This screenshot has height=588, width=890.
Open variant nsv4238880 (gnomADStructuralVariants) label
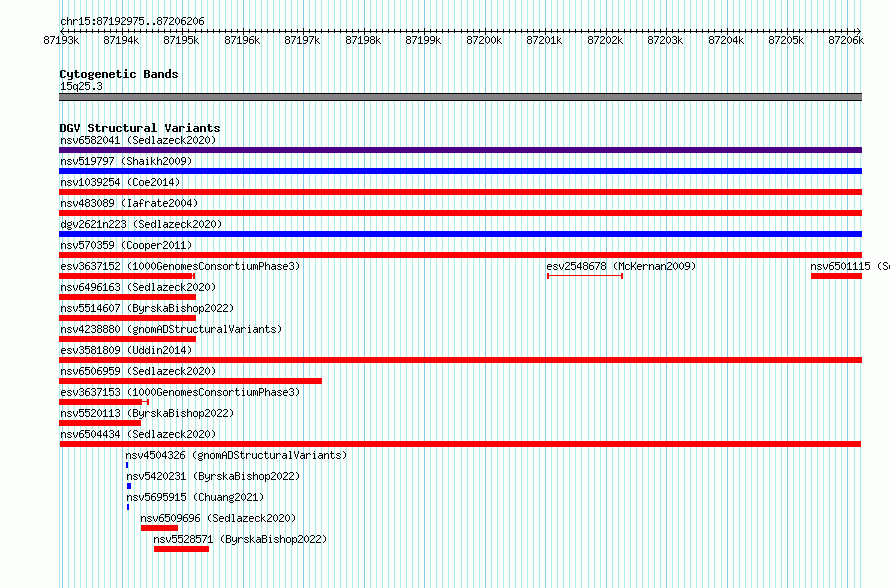(171, 329)
